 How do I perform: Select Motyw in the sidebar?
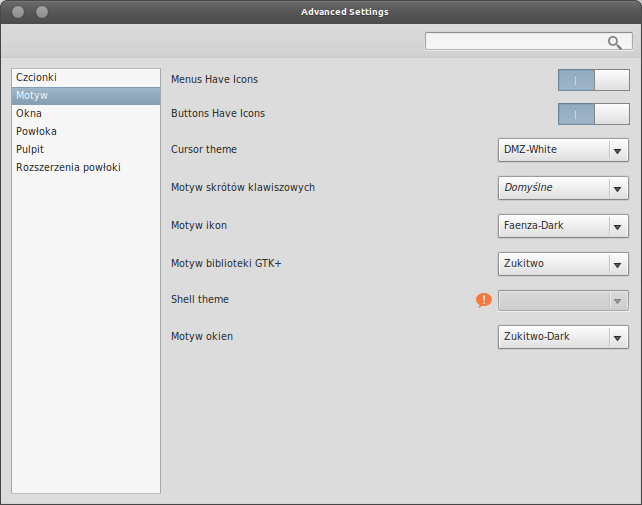coord(86,95)
